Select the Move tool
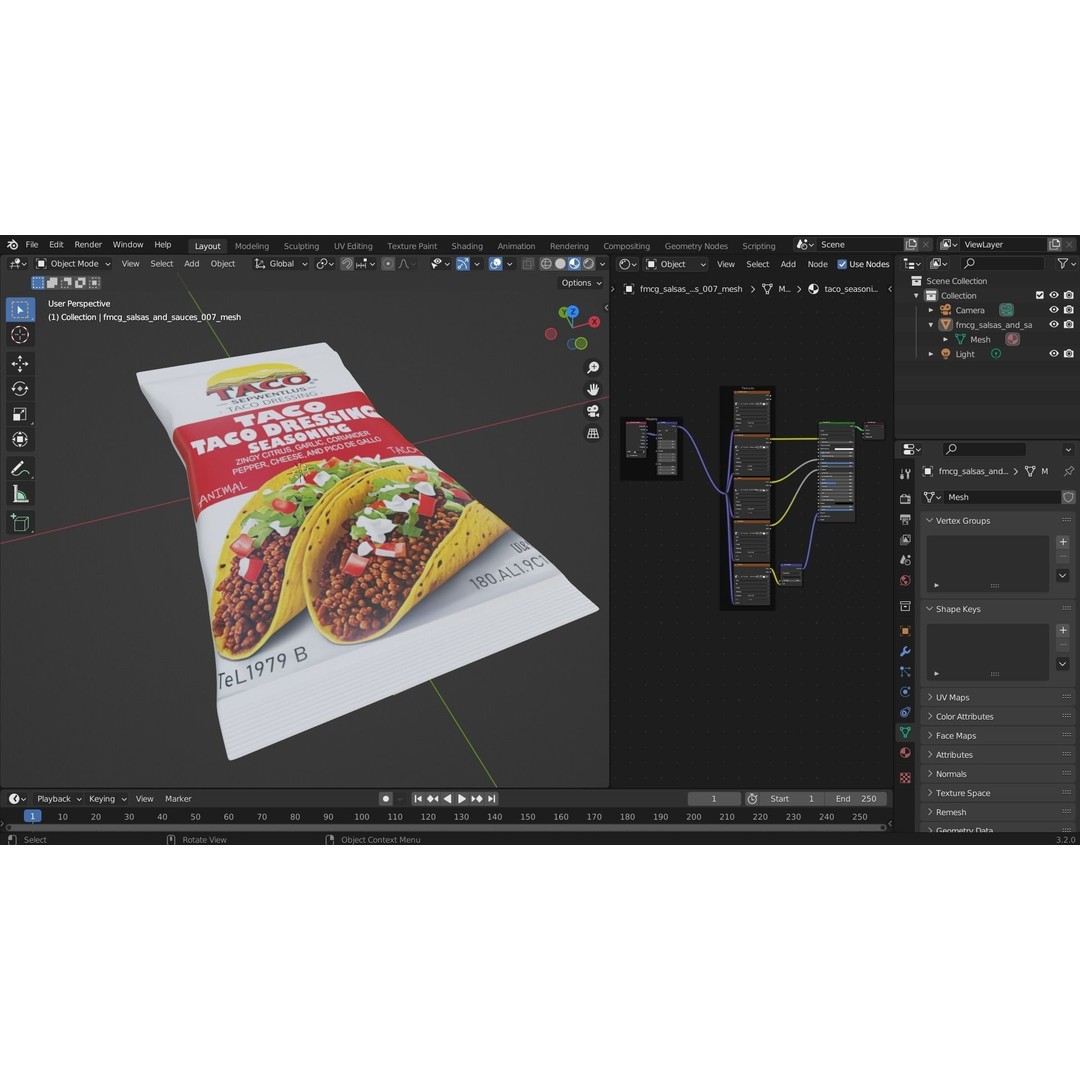1080x1080 pixels. (x=20, y=363)
